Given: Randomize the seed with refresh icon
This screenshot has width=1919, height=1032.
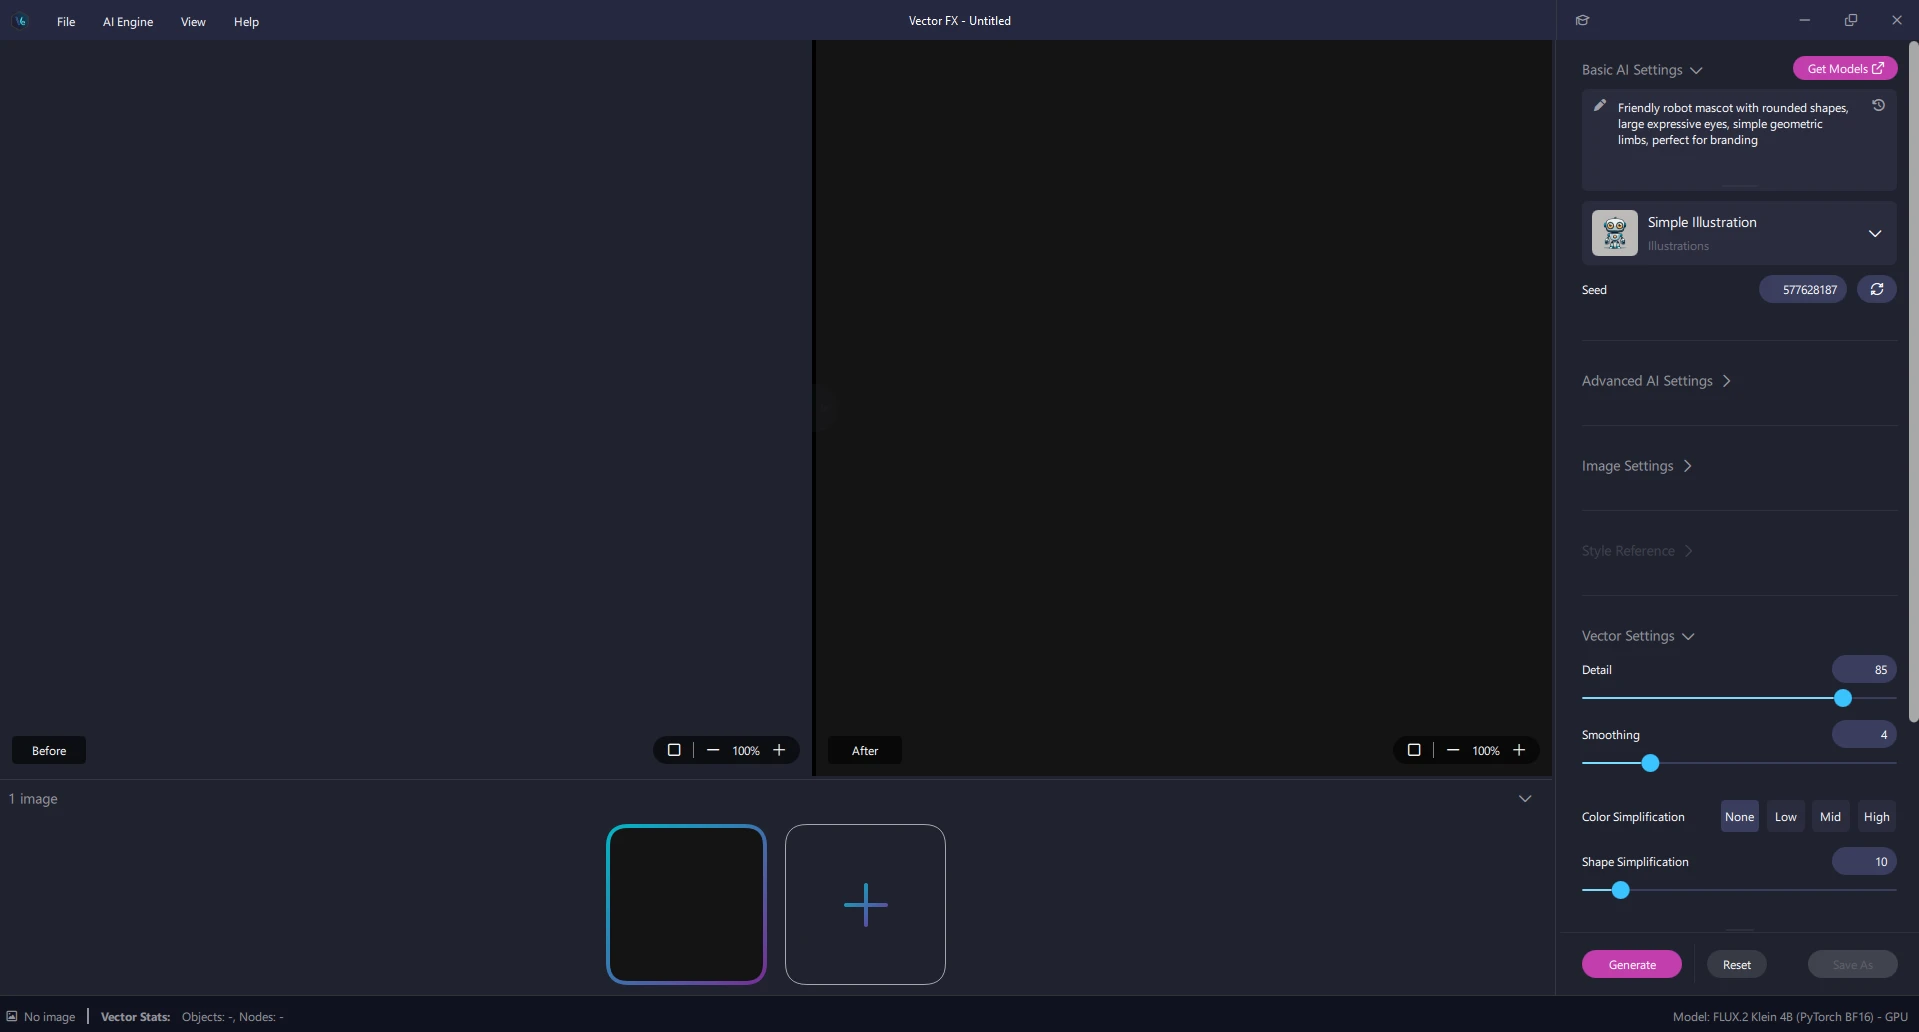Looking at the screenshot, I should point(1877,289).
